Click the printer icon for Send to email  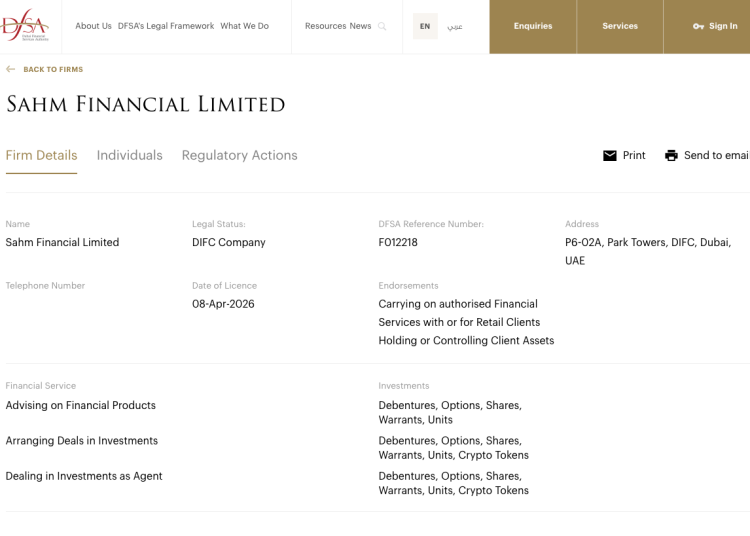(x=671, y=156)
